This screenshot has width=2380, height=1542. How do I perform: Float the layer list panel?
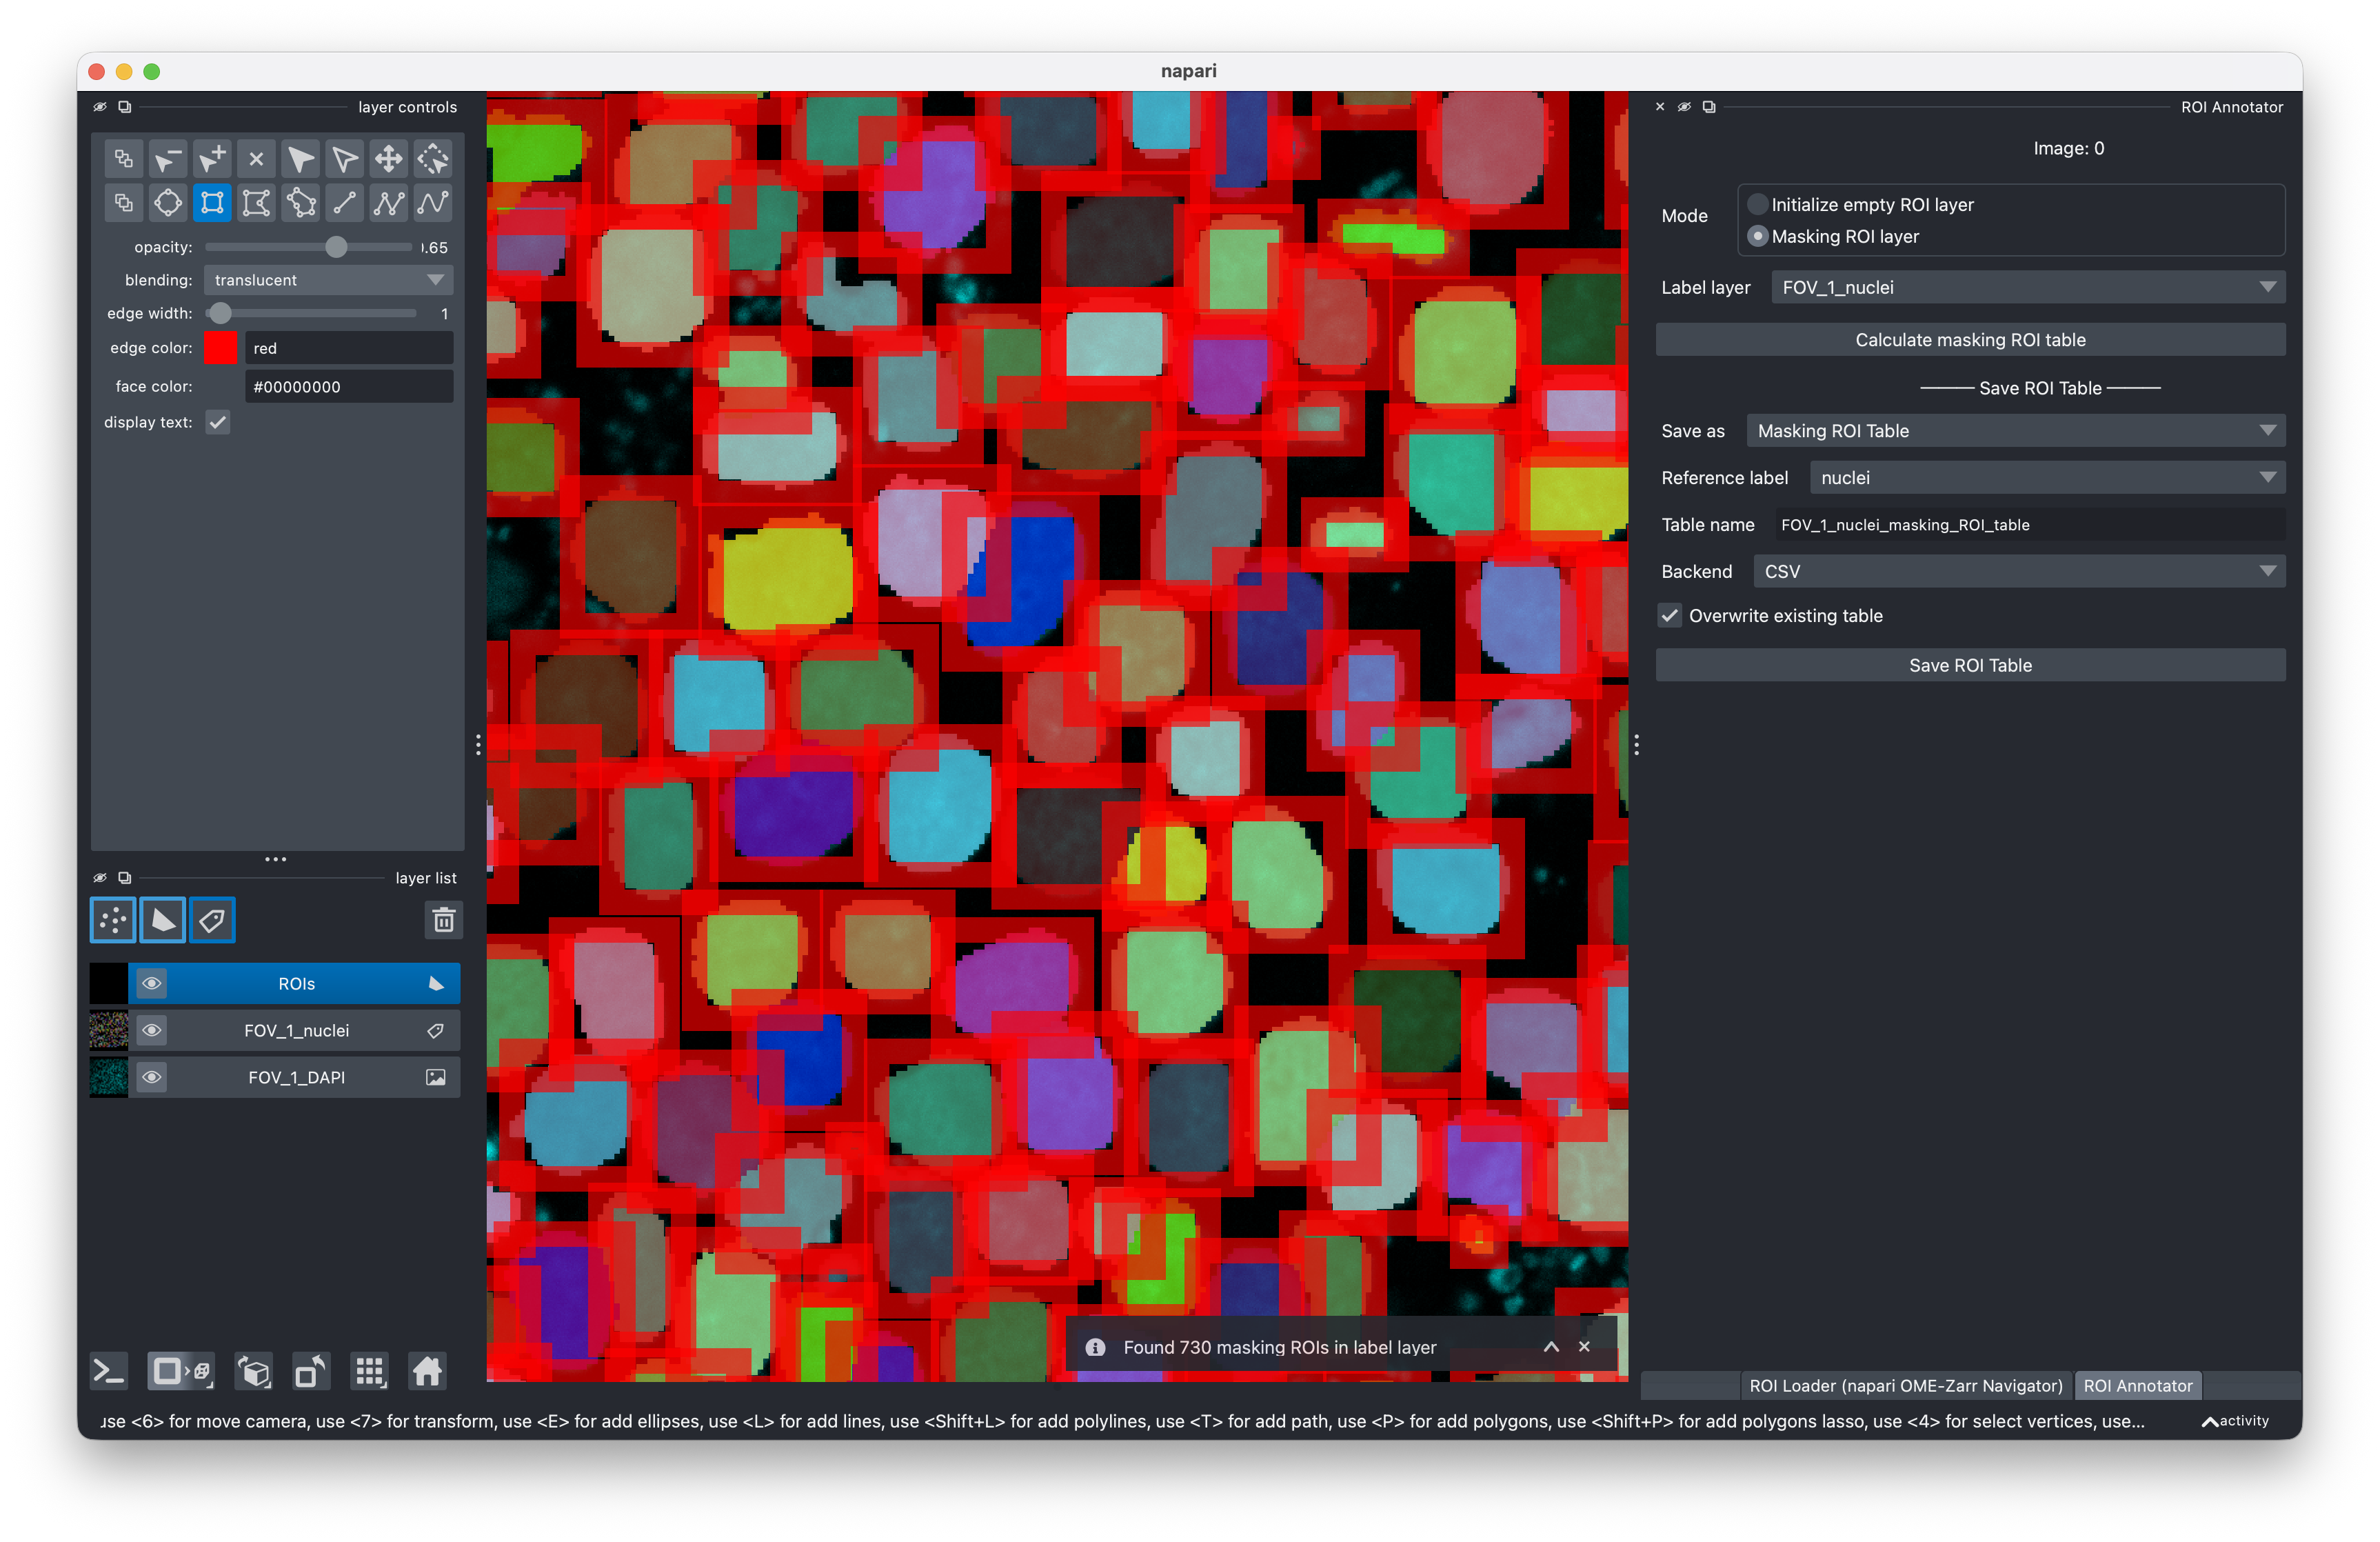click(x=124, y=878)
